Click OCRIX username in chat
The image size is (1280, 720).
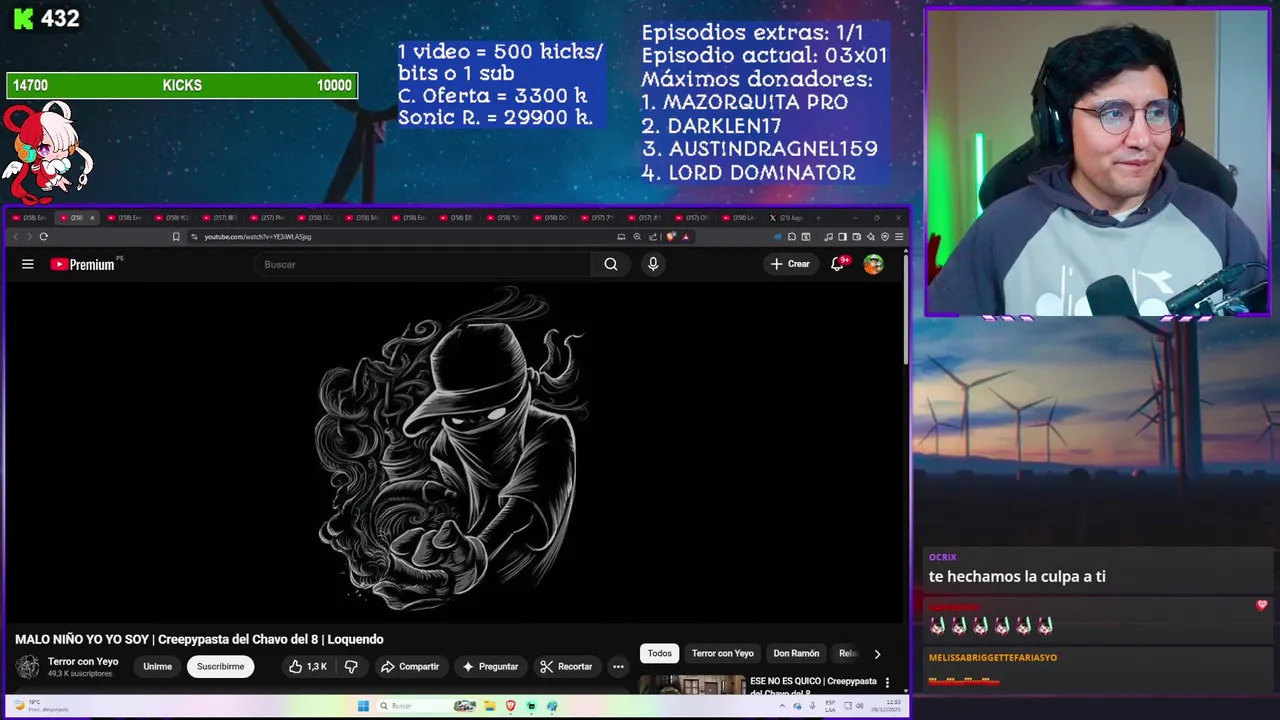click(x=942, y=557)
